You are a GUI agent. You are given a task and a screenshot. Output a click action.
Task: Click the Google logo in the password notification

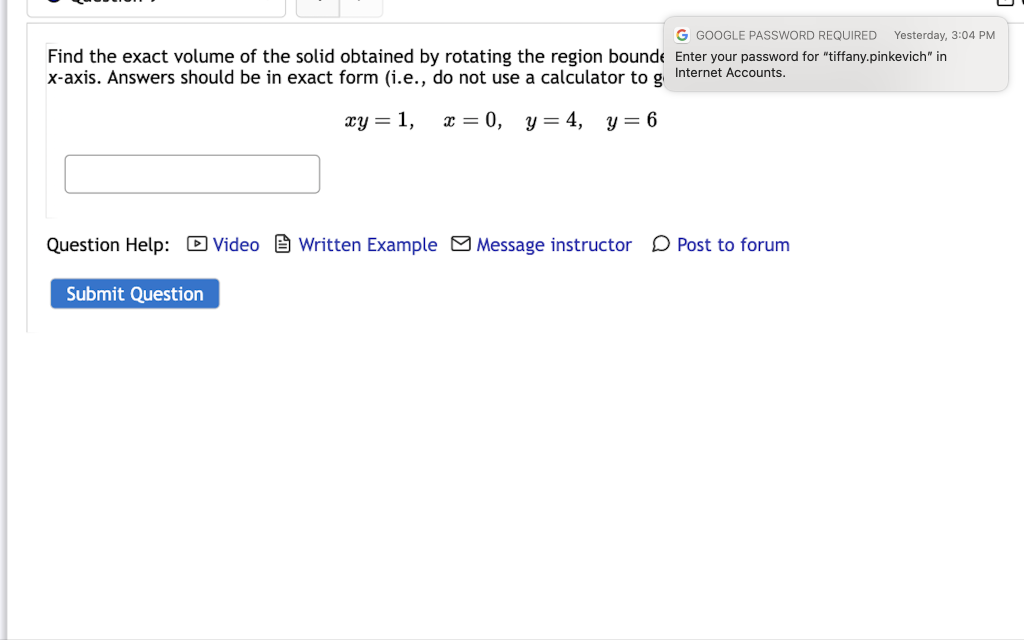(x=682, y=34)
